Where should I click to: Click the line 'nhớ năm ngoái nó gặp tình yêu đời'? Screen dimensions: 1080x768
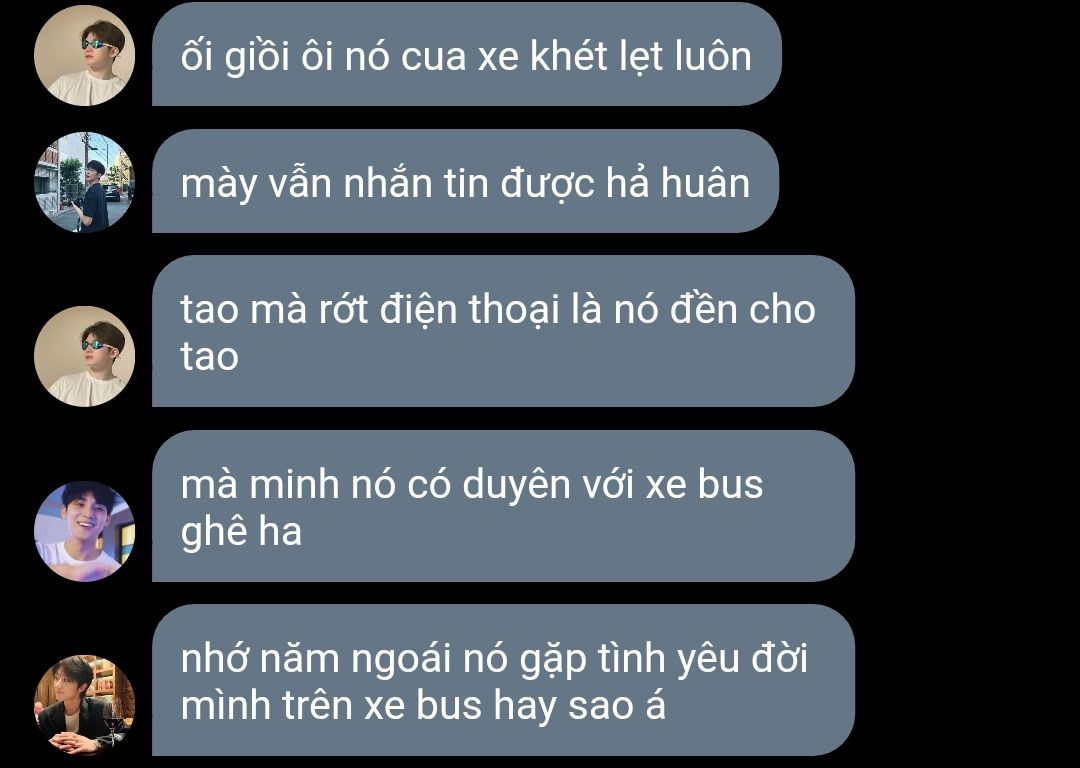(x=494, y=659)
